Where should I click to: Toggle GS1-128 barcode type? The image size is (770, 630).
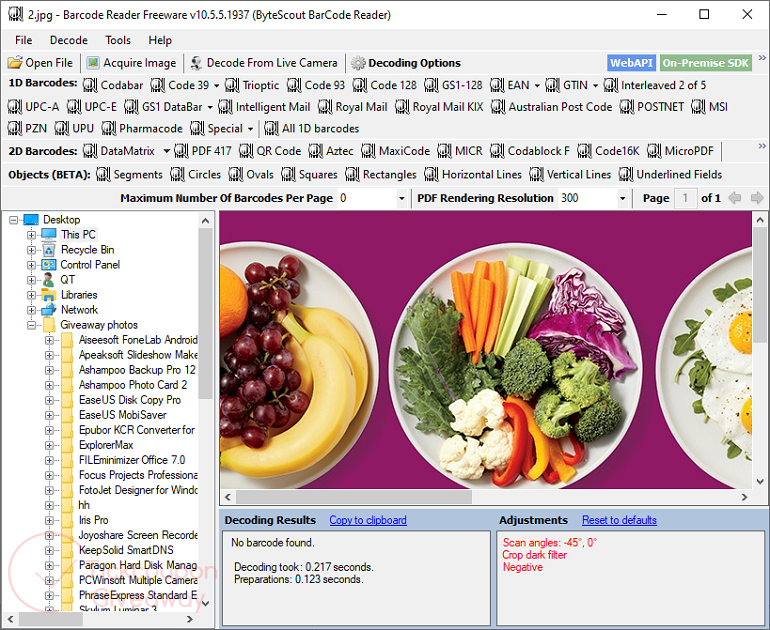pyautogui.click(x=453, y=85)
